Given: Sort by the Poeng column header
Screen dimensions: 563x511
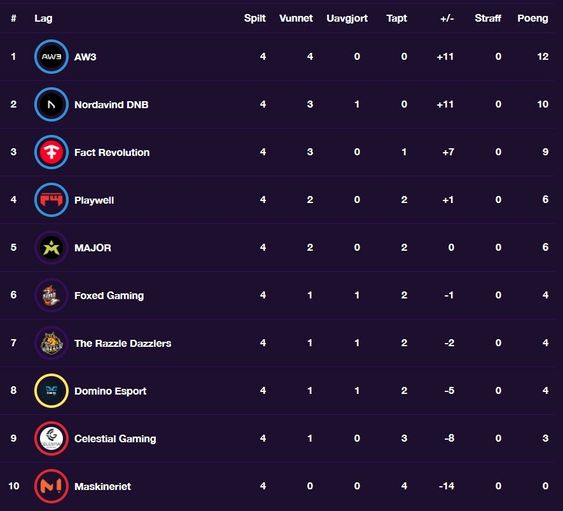Looking at the screenshot, I should (532, 18).
